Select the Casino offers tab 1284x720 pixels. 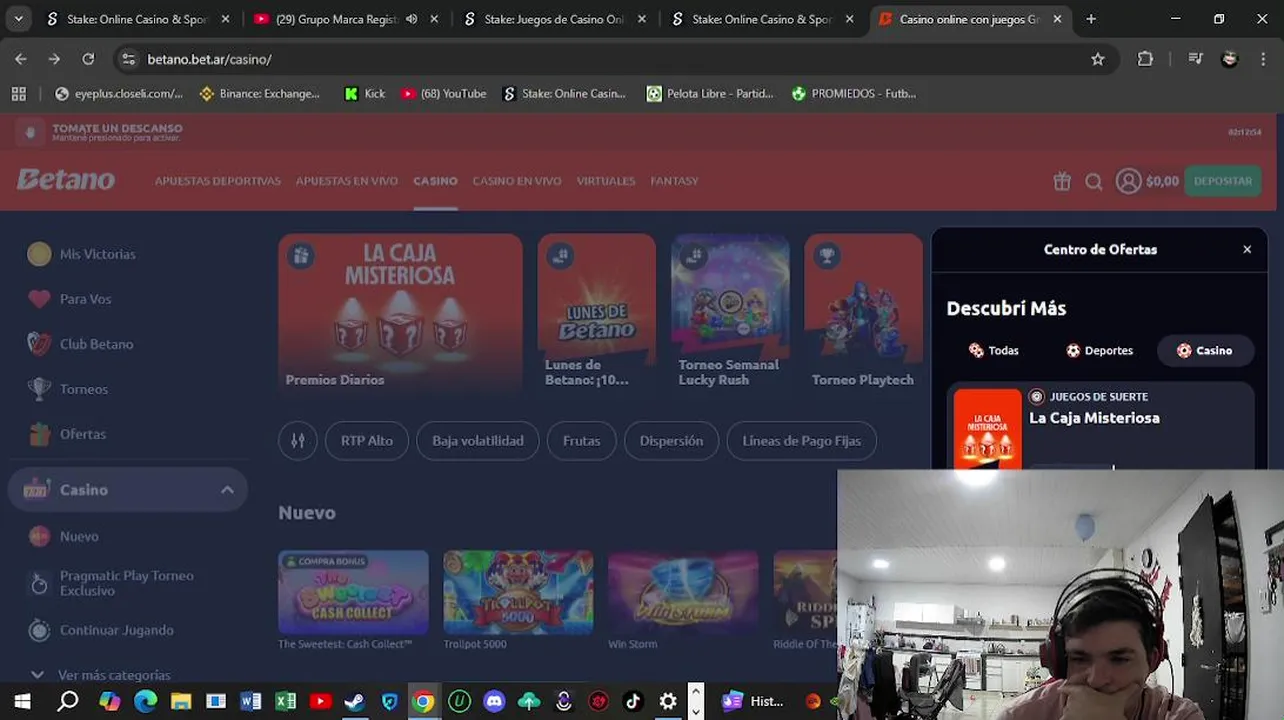(1204, 350)
